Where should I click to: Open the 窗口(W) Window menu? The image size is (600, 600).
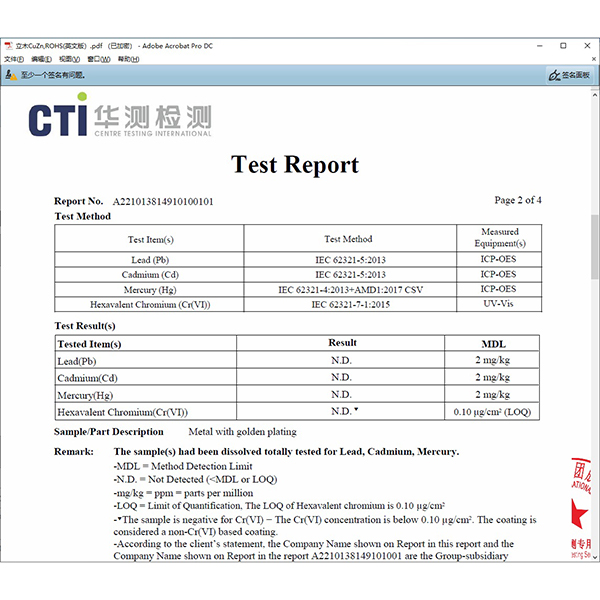99,59
